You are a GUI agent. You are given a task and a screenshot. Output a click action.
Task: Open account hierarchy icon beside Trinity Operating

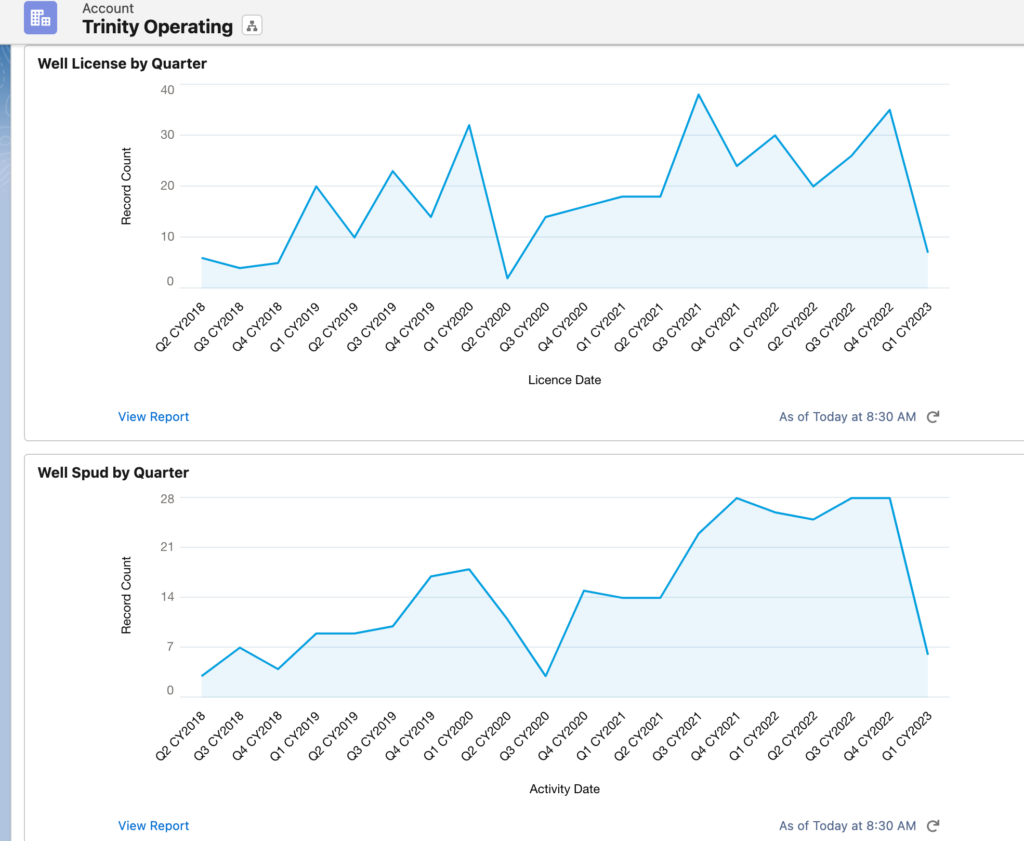(x=252, y=27)
